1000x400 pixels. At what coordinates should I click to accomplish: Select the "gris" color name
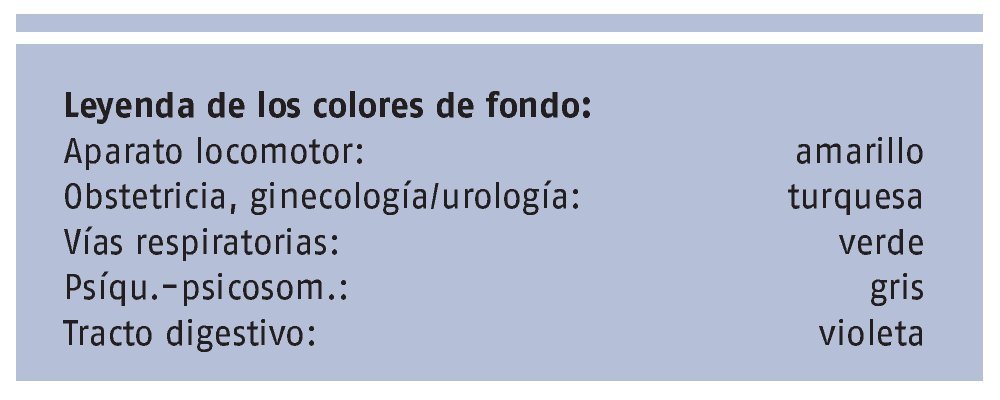[x=896, y=289]
